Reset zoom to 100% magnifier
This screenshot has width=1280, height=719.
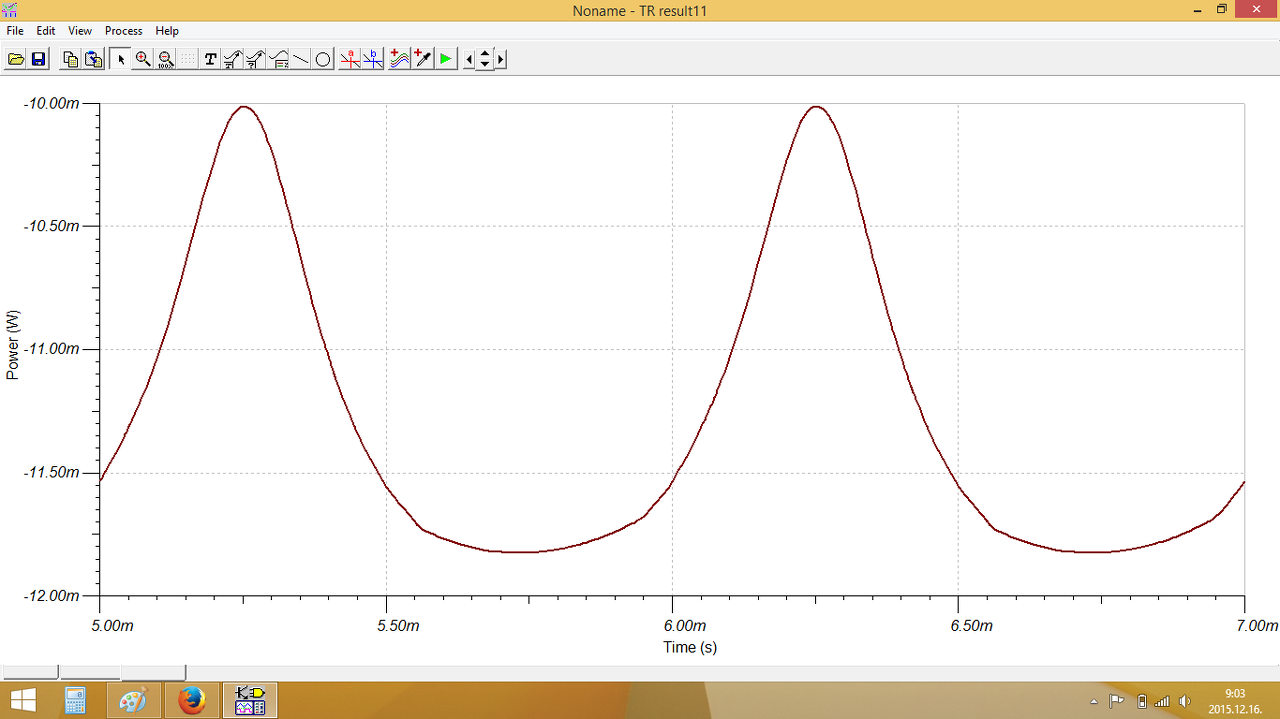pos(166,59)
